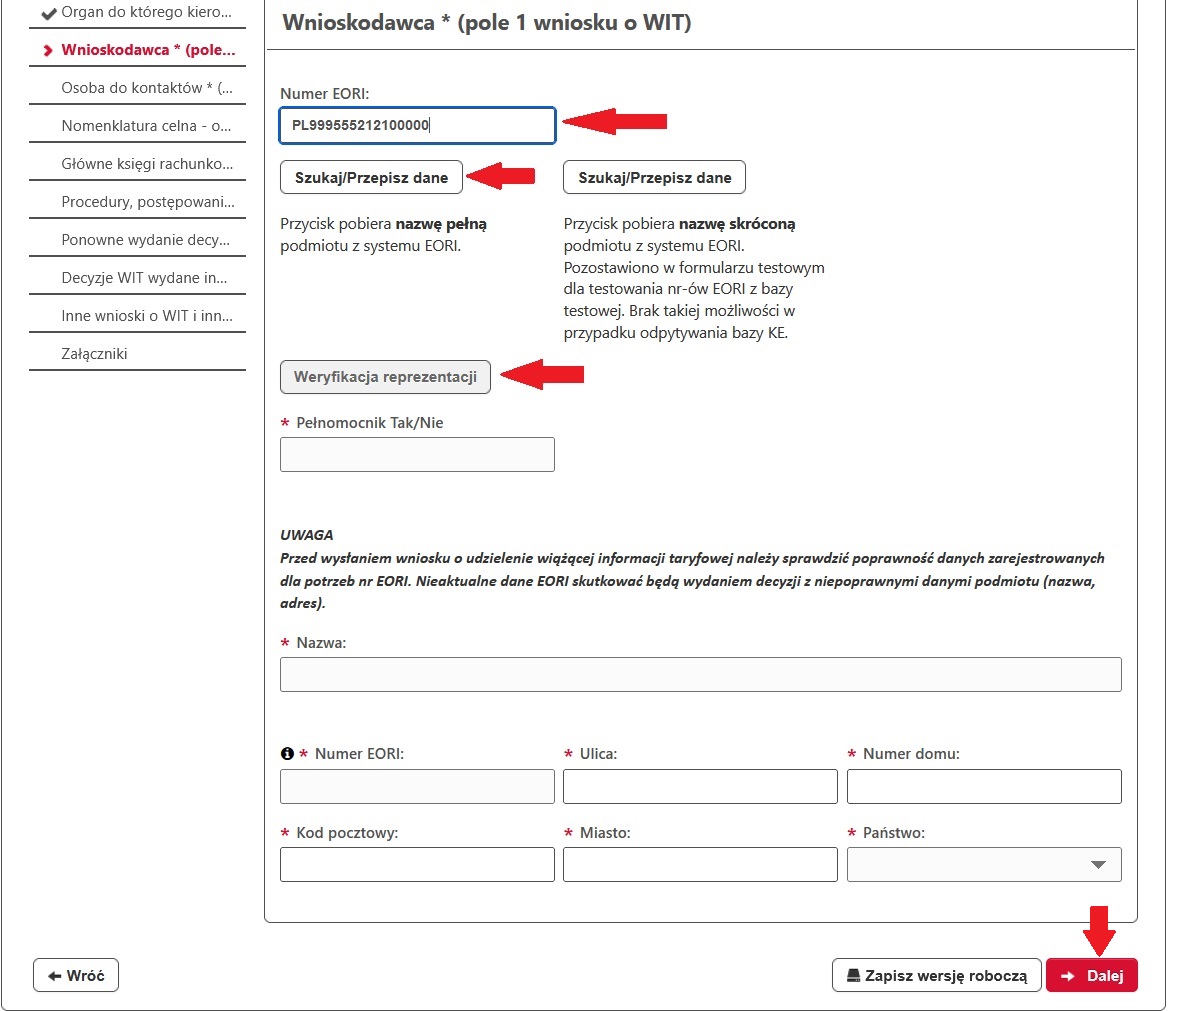Viewport: 1188px width, 1011px height.
Task: Go back with the Wróć button
Action: pos(76,976)
